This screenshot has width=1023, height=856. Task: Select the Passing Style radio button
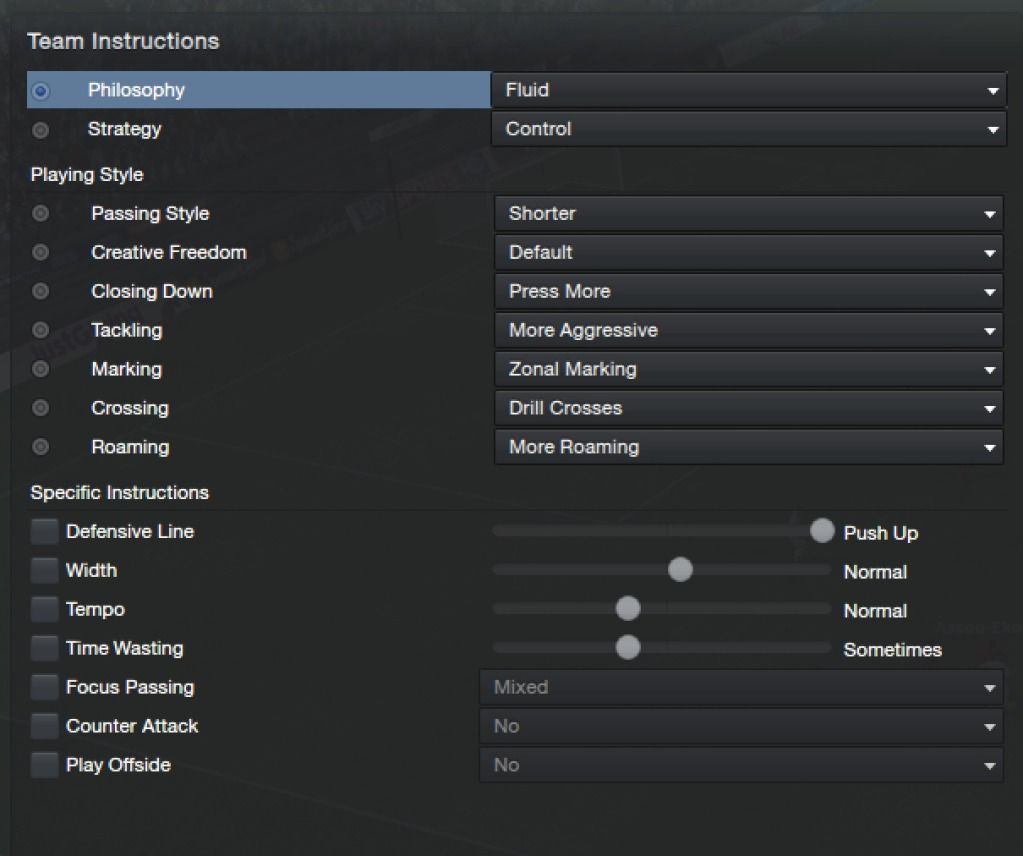click(40, 213)
